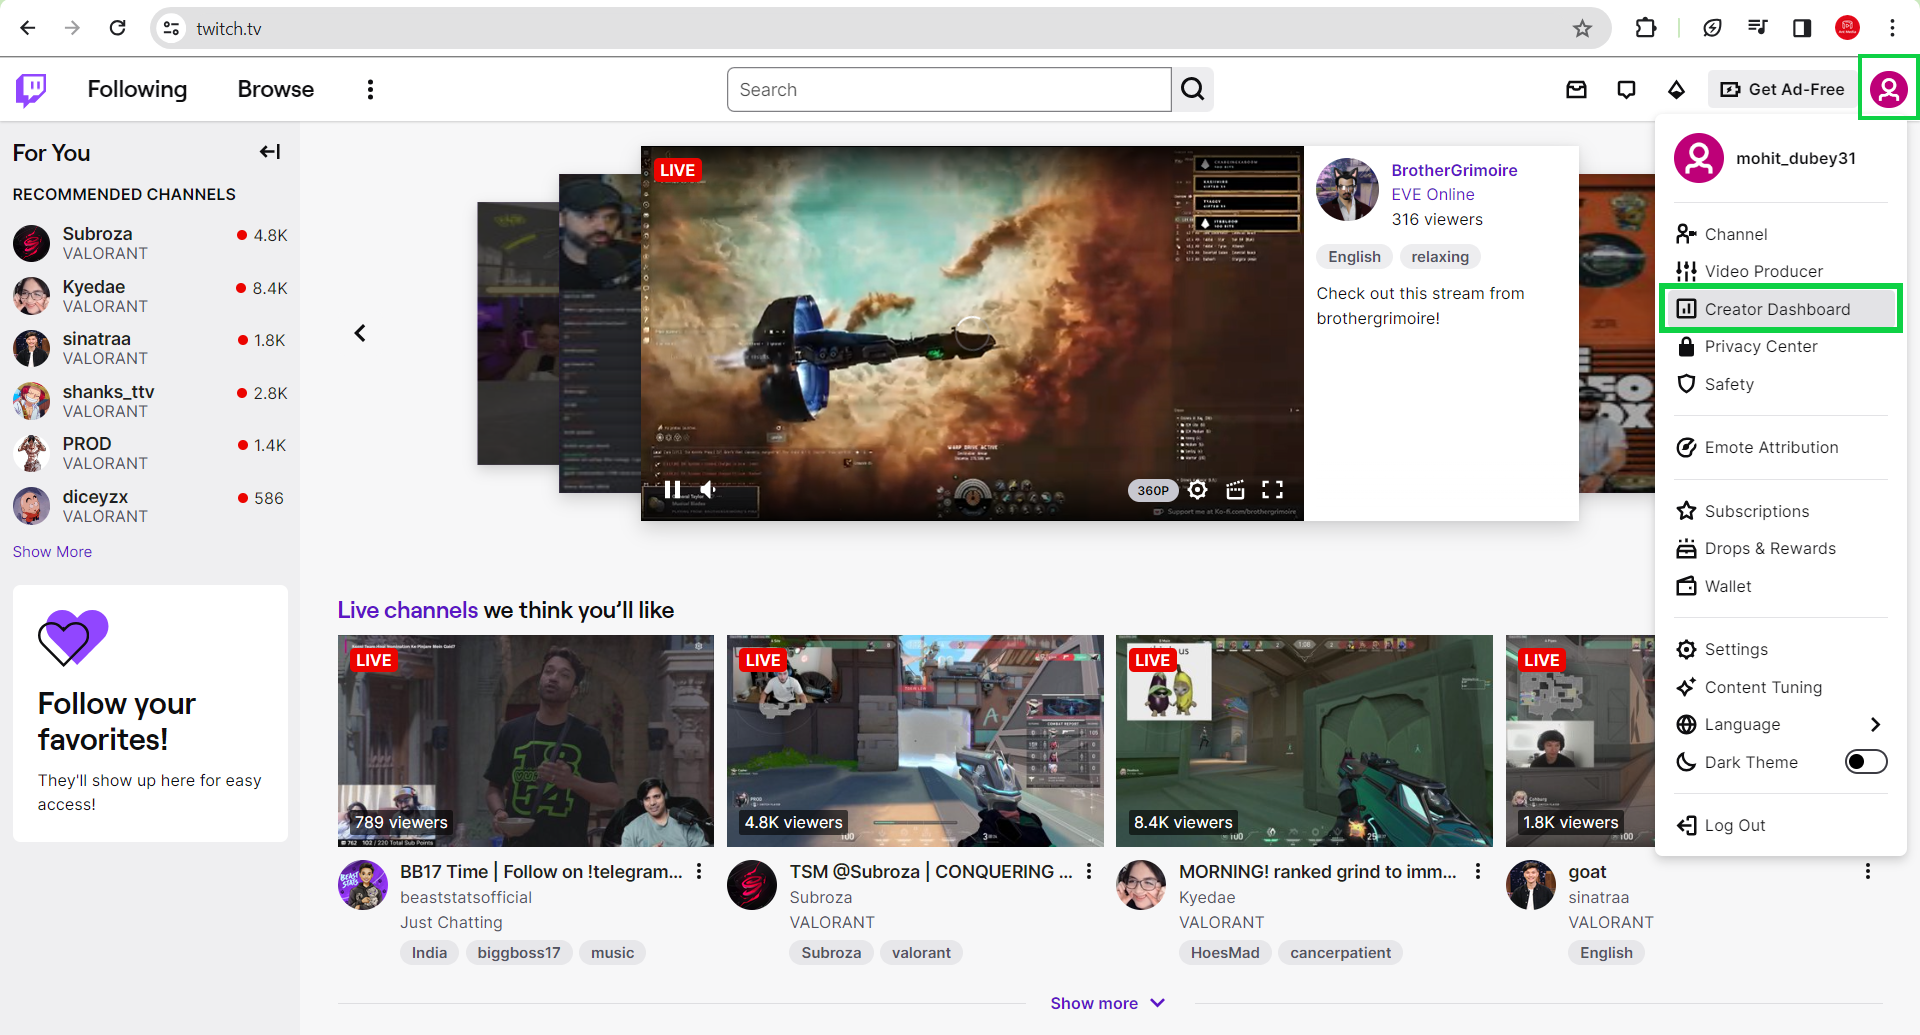The width and height of the screenshot is (1920, 1035).
Task: Click the relaxing tag
Action: pyautogui.click(x=1440, y=257)
